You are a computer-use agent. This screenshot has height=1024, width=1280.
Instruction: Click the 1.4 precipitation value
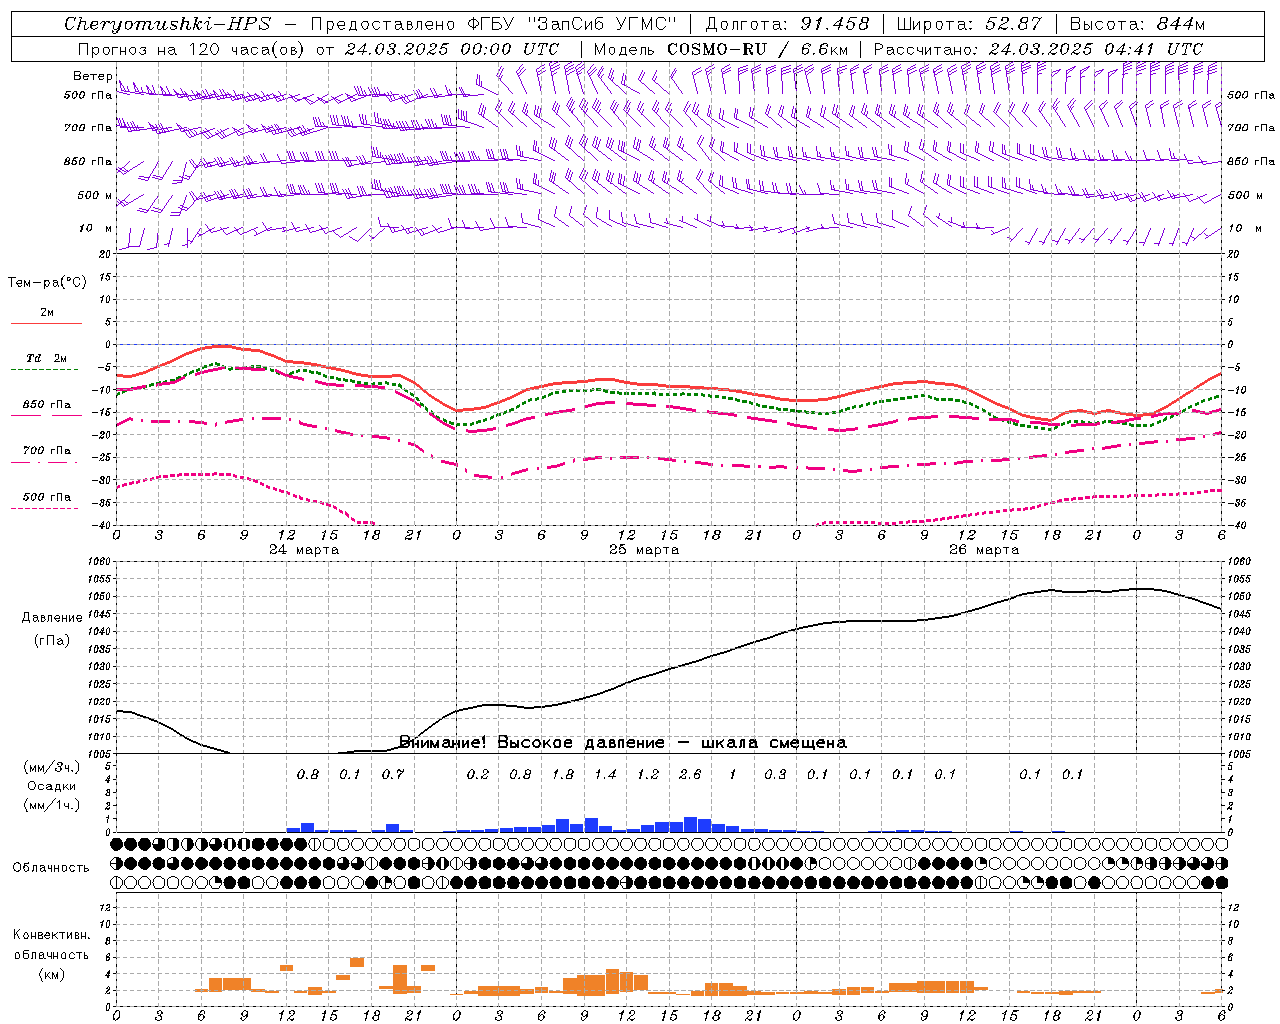(605, 774)
